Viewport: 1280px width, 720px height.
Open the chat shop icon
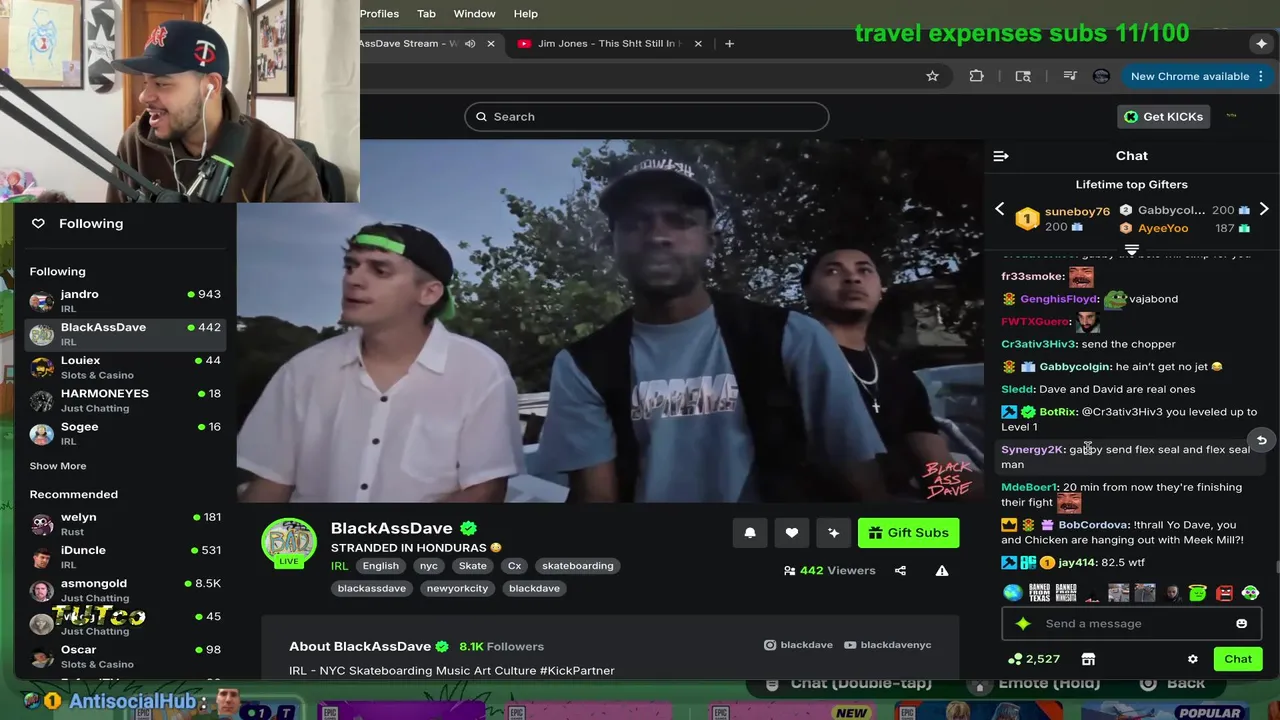tap(1088, 659)
